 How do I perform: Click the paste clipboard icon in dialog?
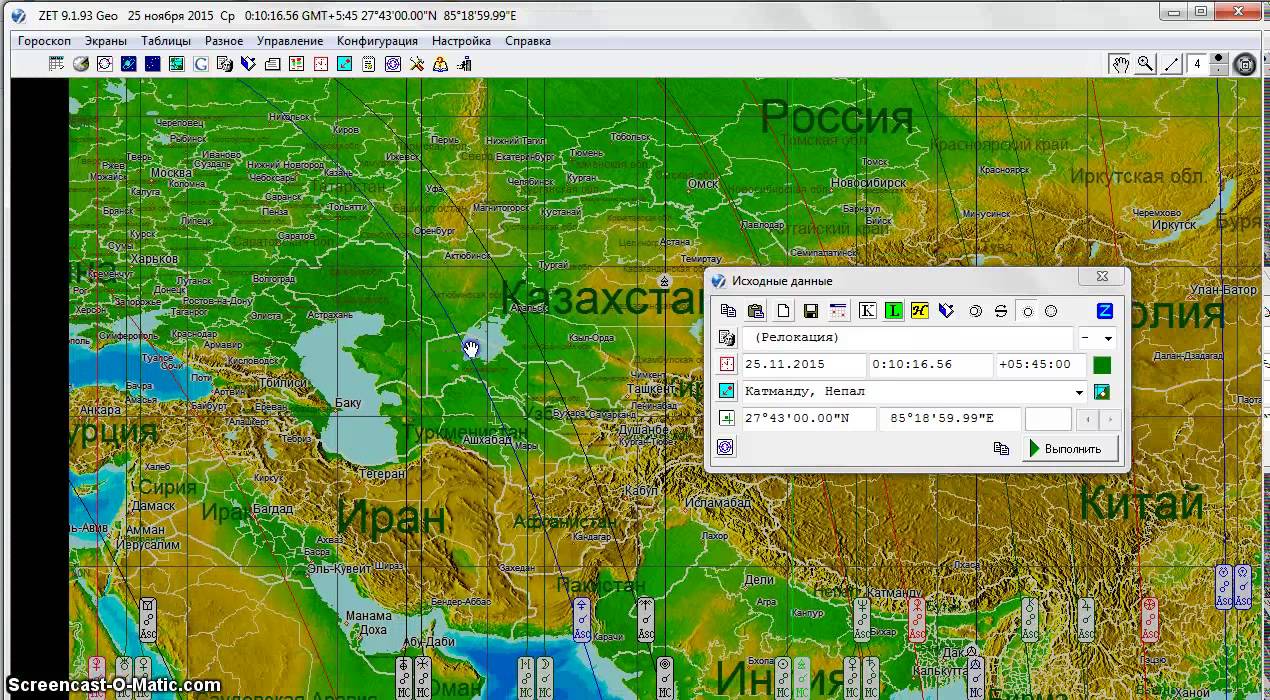pyautogui.click(x=756, y=311)
